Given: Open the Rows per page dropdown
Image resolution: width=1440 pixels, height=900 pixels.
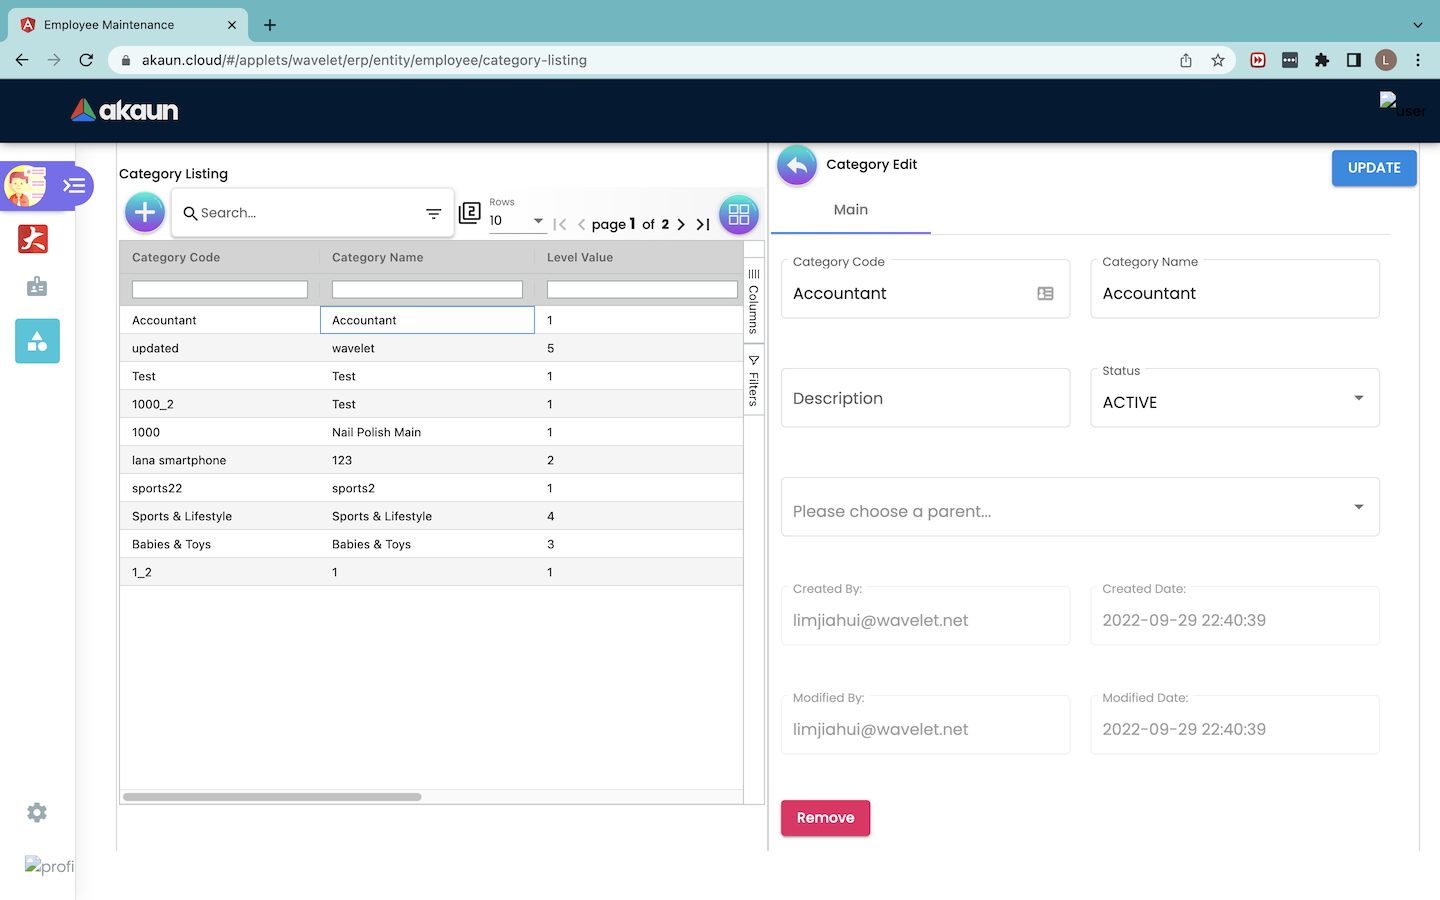Looking at the screenshot, I should coord(517,221).
